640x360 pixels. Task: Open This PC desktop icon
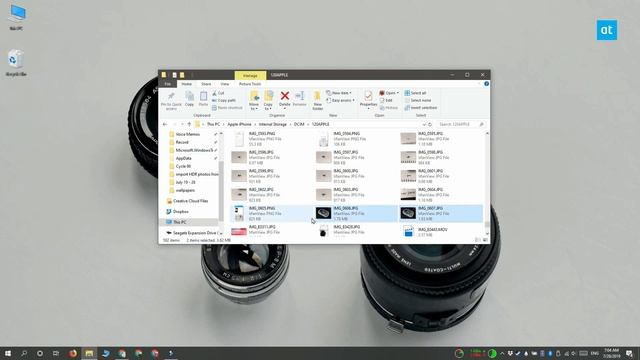pyautogui.click(x=16, y=18)
